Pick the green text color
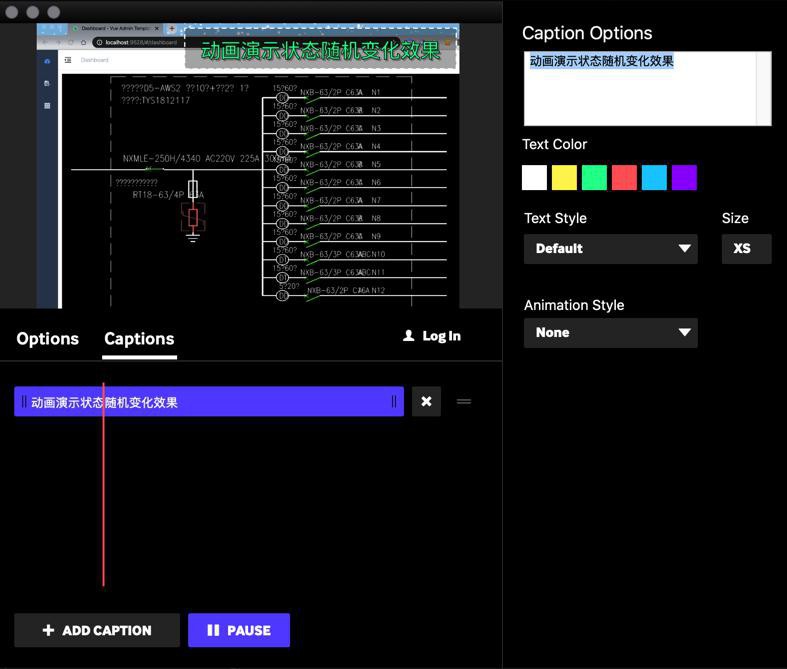787x669 pixels. [x=594, y=178]
